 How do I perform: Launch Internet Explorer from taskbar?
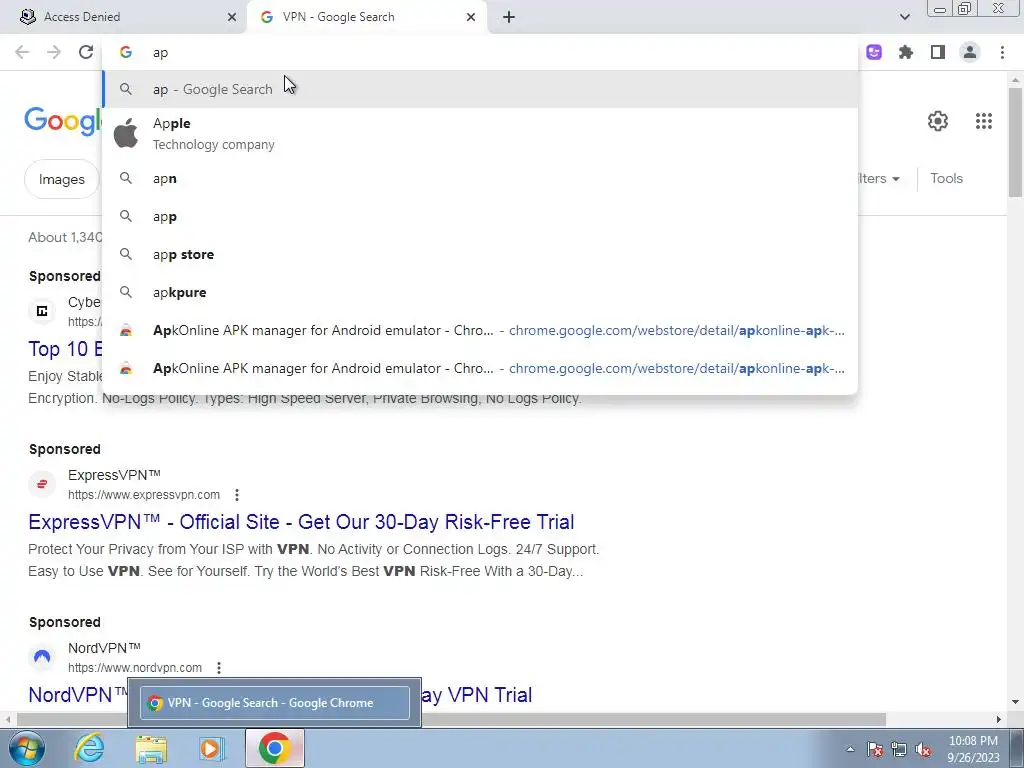pyautogui.click(x=89, y=748)
